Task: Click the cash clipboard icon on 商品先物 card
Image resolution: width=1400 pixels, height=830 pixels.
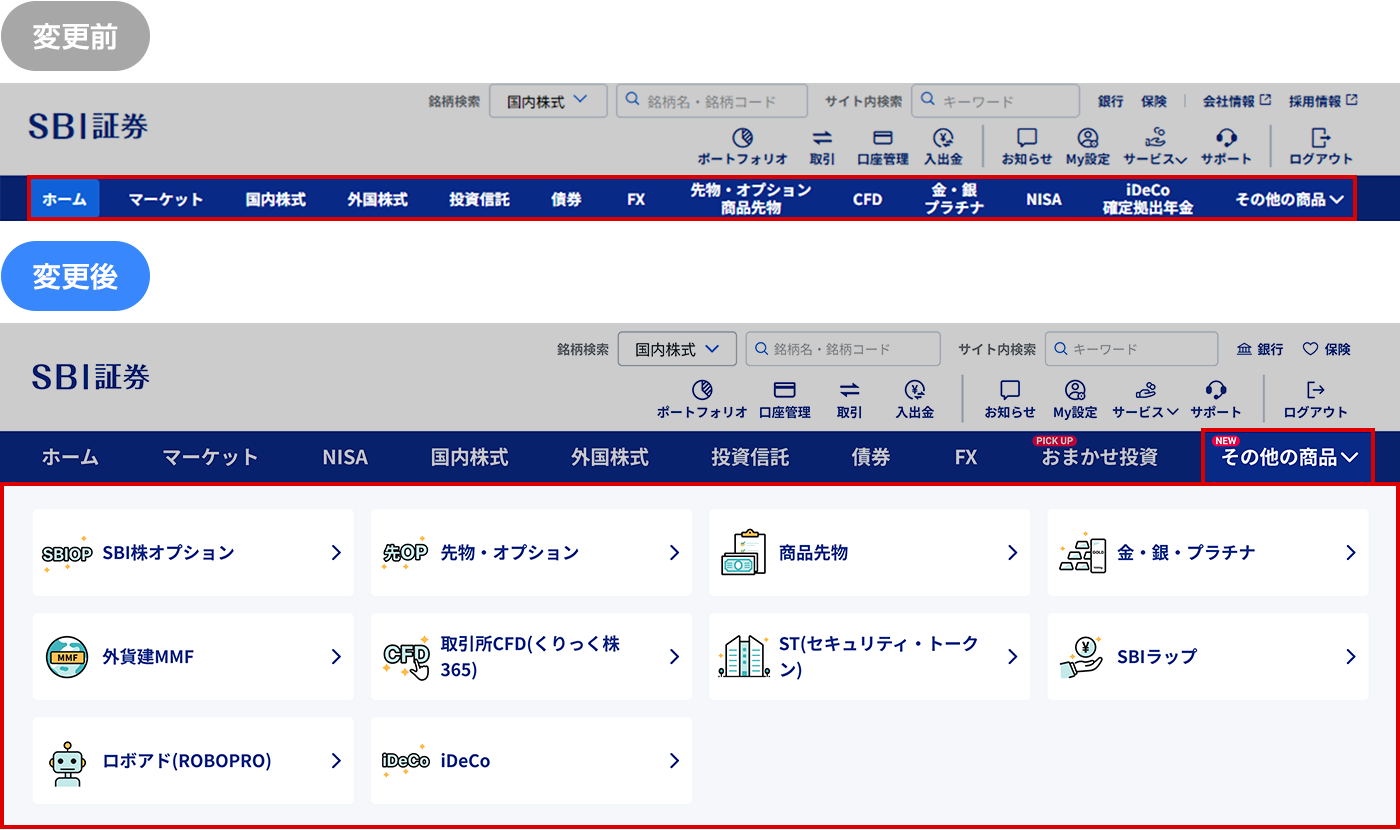Action: point(743,553)
